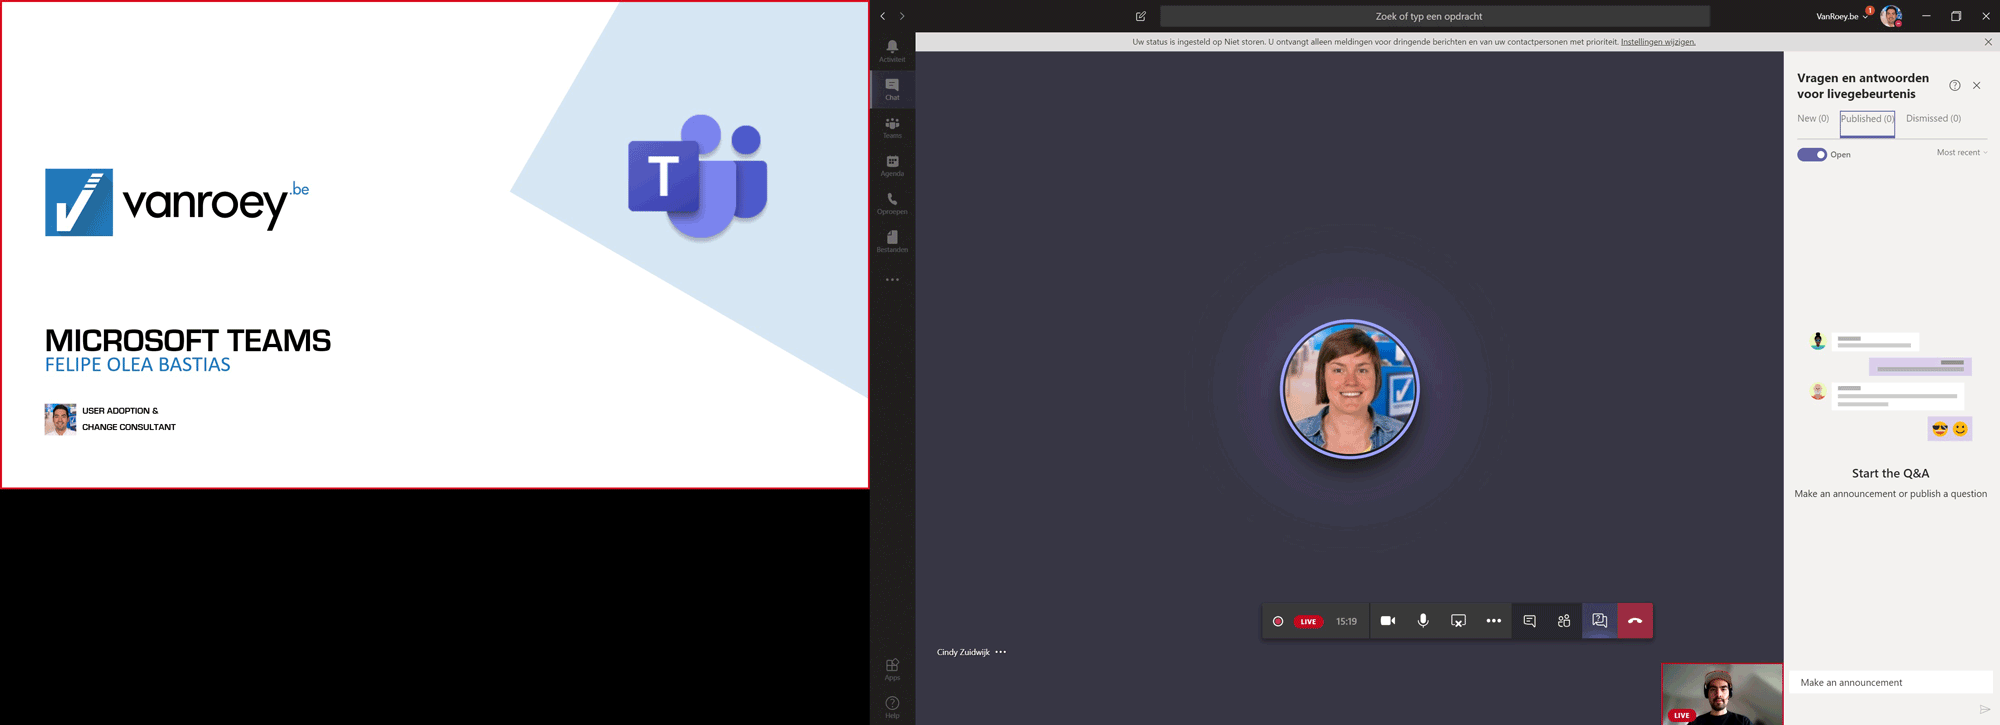2000x725 pixels.
Task: Open more actions in the call bar
Action: click(x=1494, y=621)
